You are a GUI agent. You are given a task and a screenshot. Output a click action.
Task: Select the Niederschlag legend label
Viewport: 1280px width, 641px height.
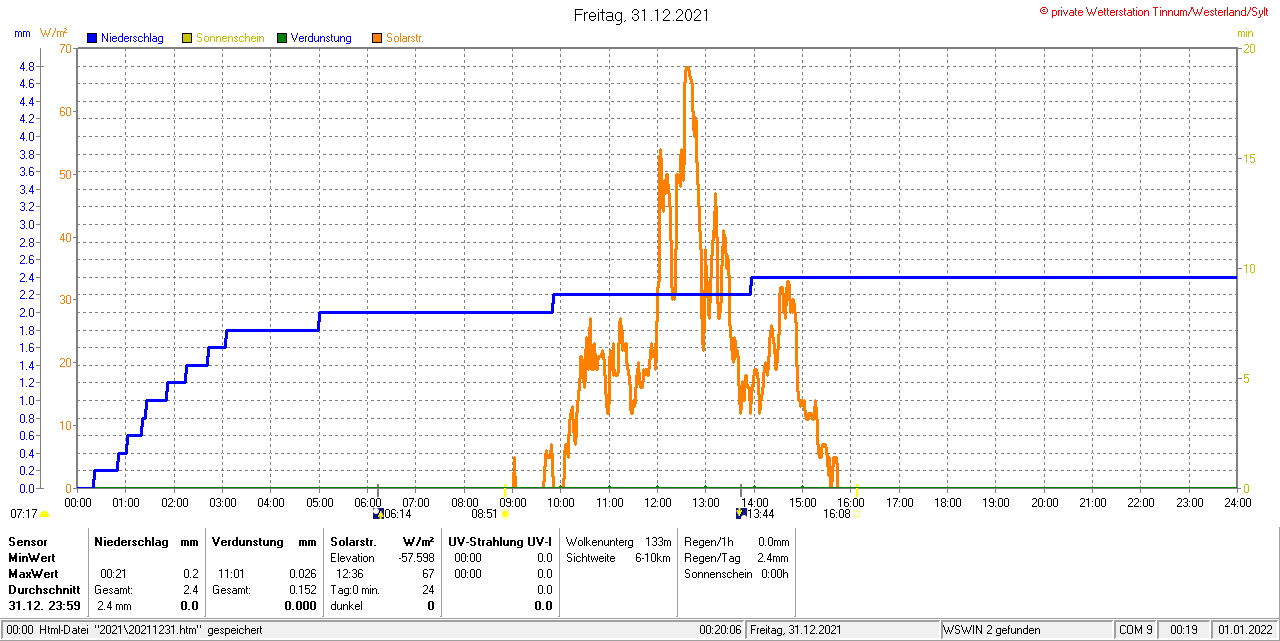[x=132, y=38]
